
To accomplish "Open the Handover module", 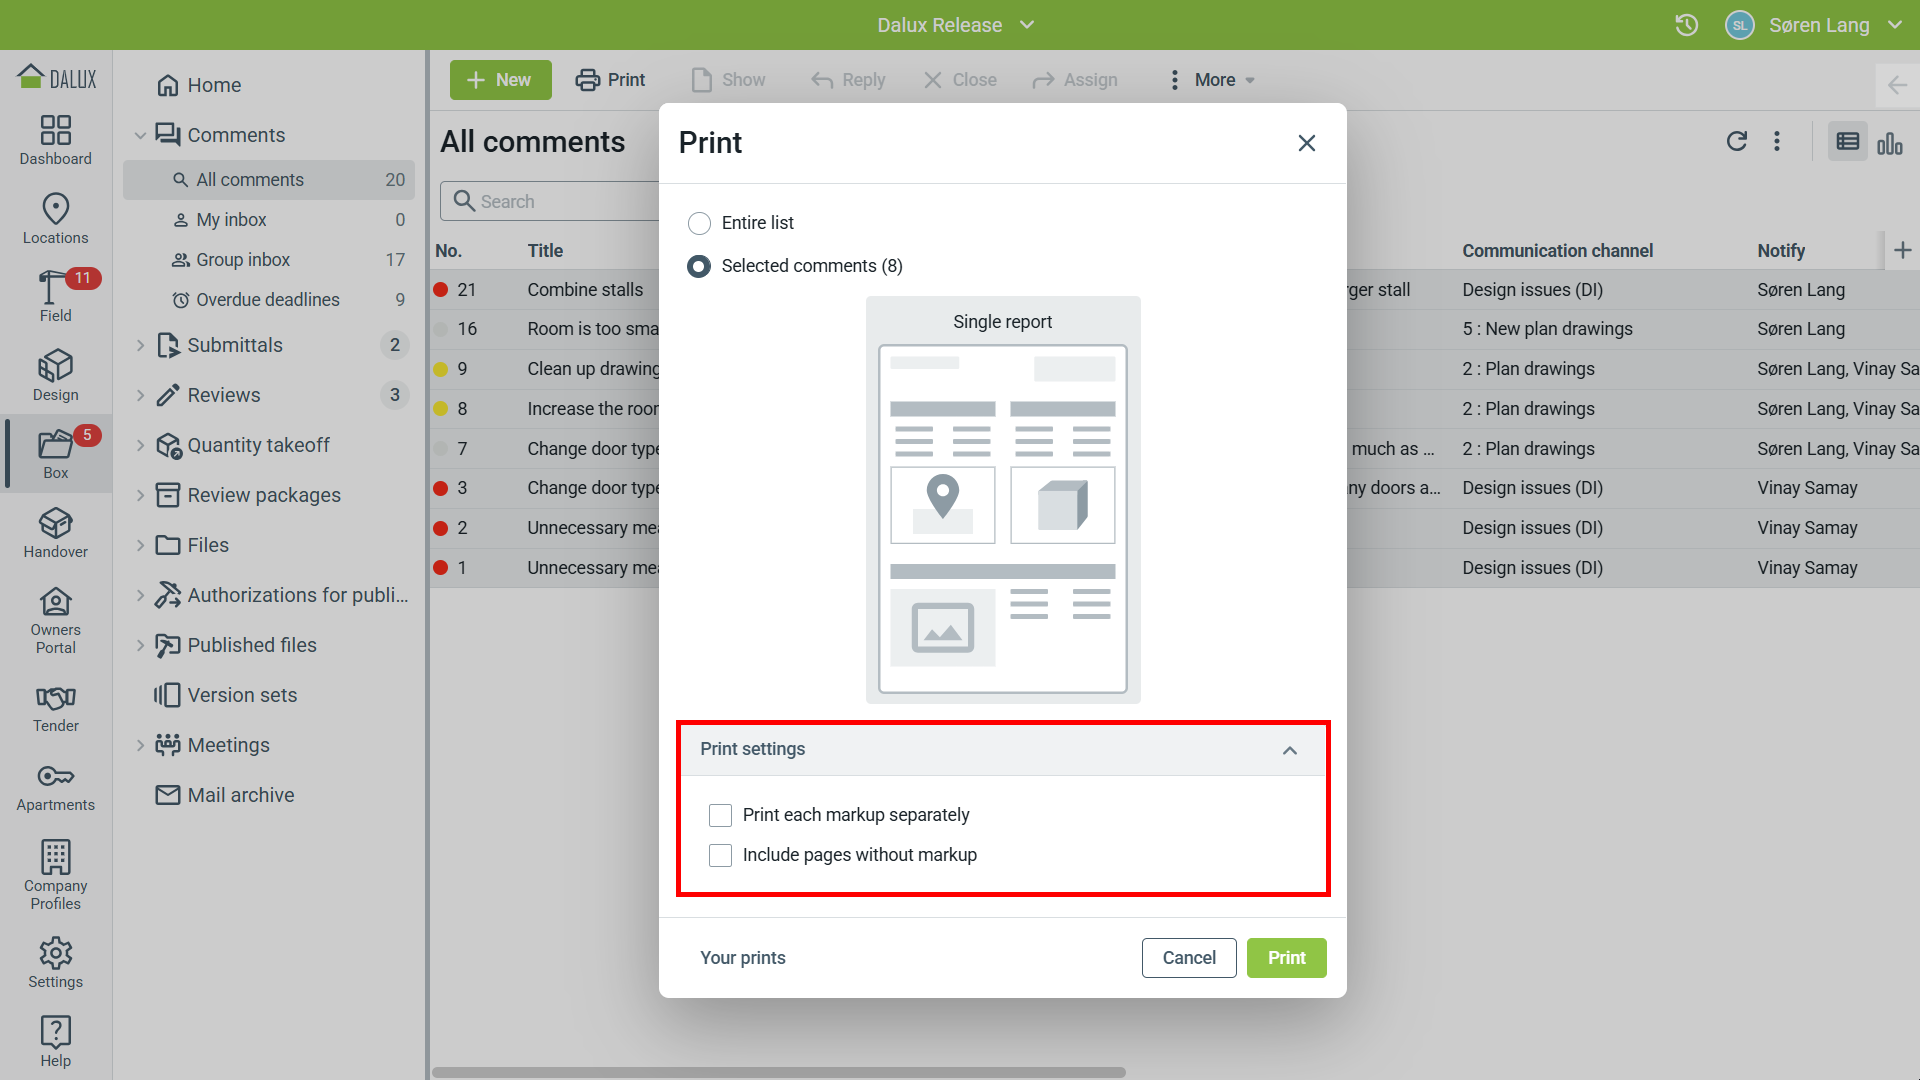I will tap(56, 533).
